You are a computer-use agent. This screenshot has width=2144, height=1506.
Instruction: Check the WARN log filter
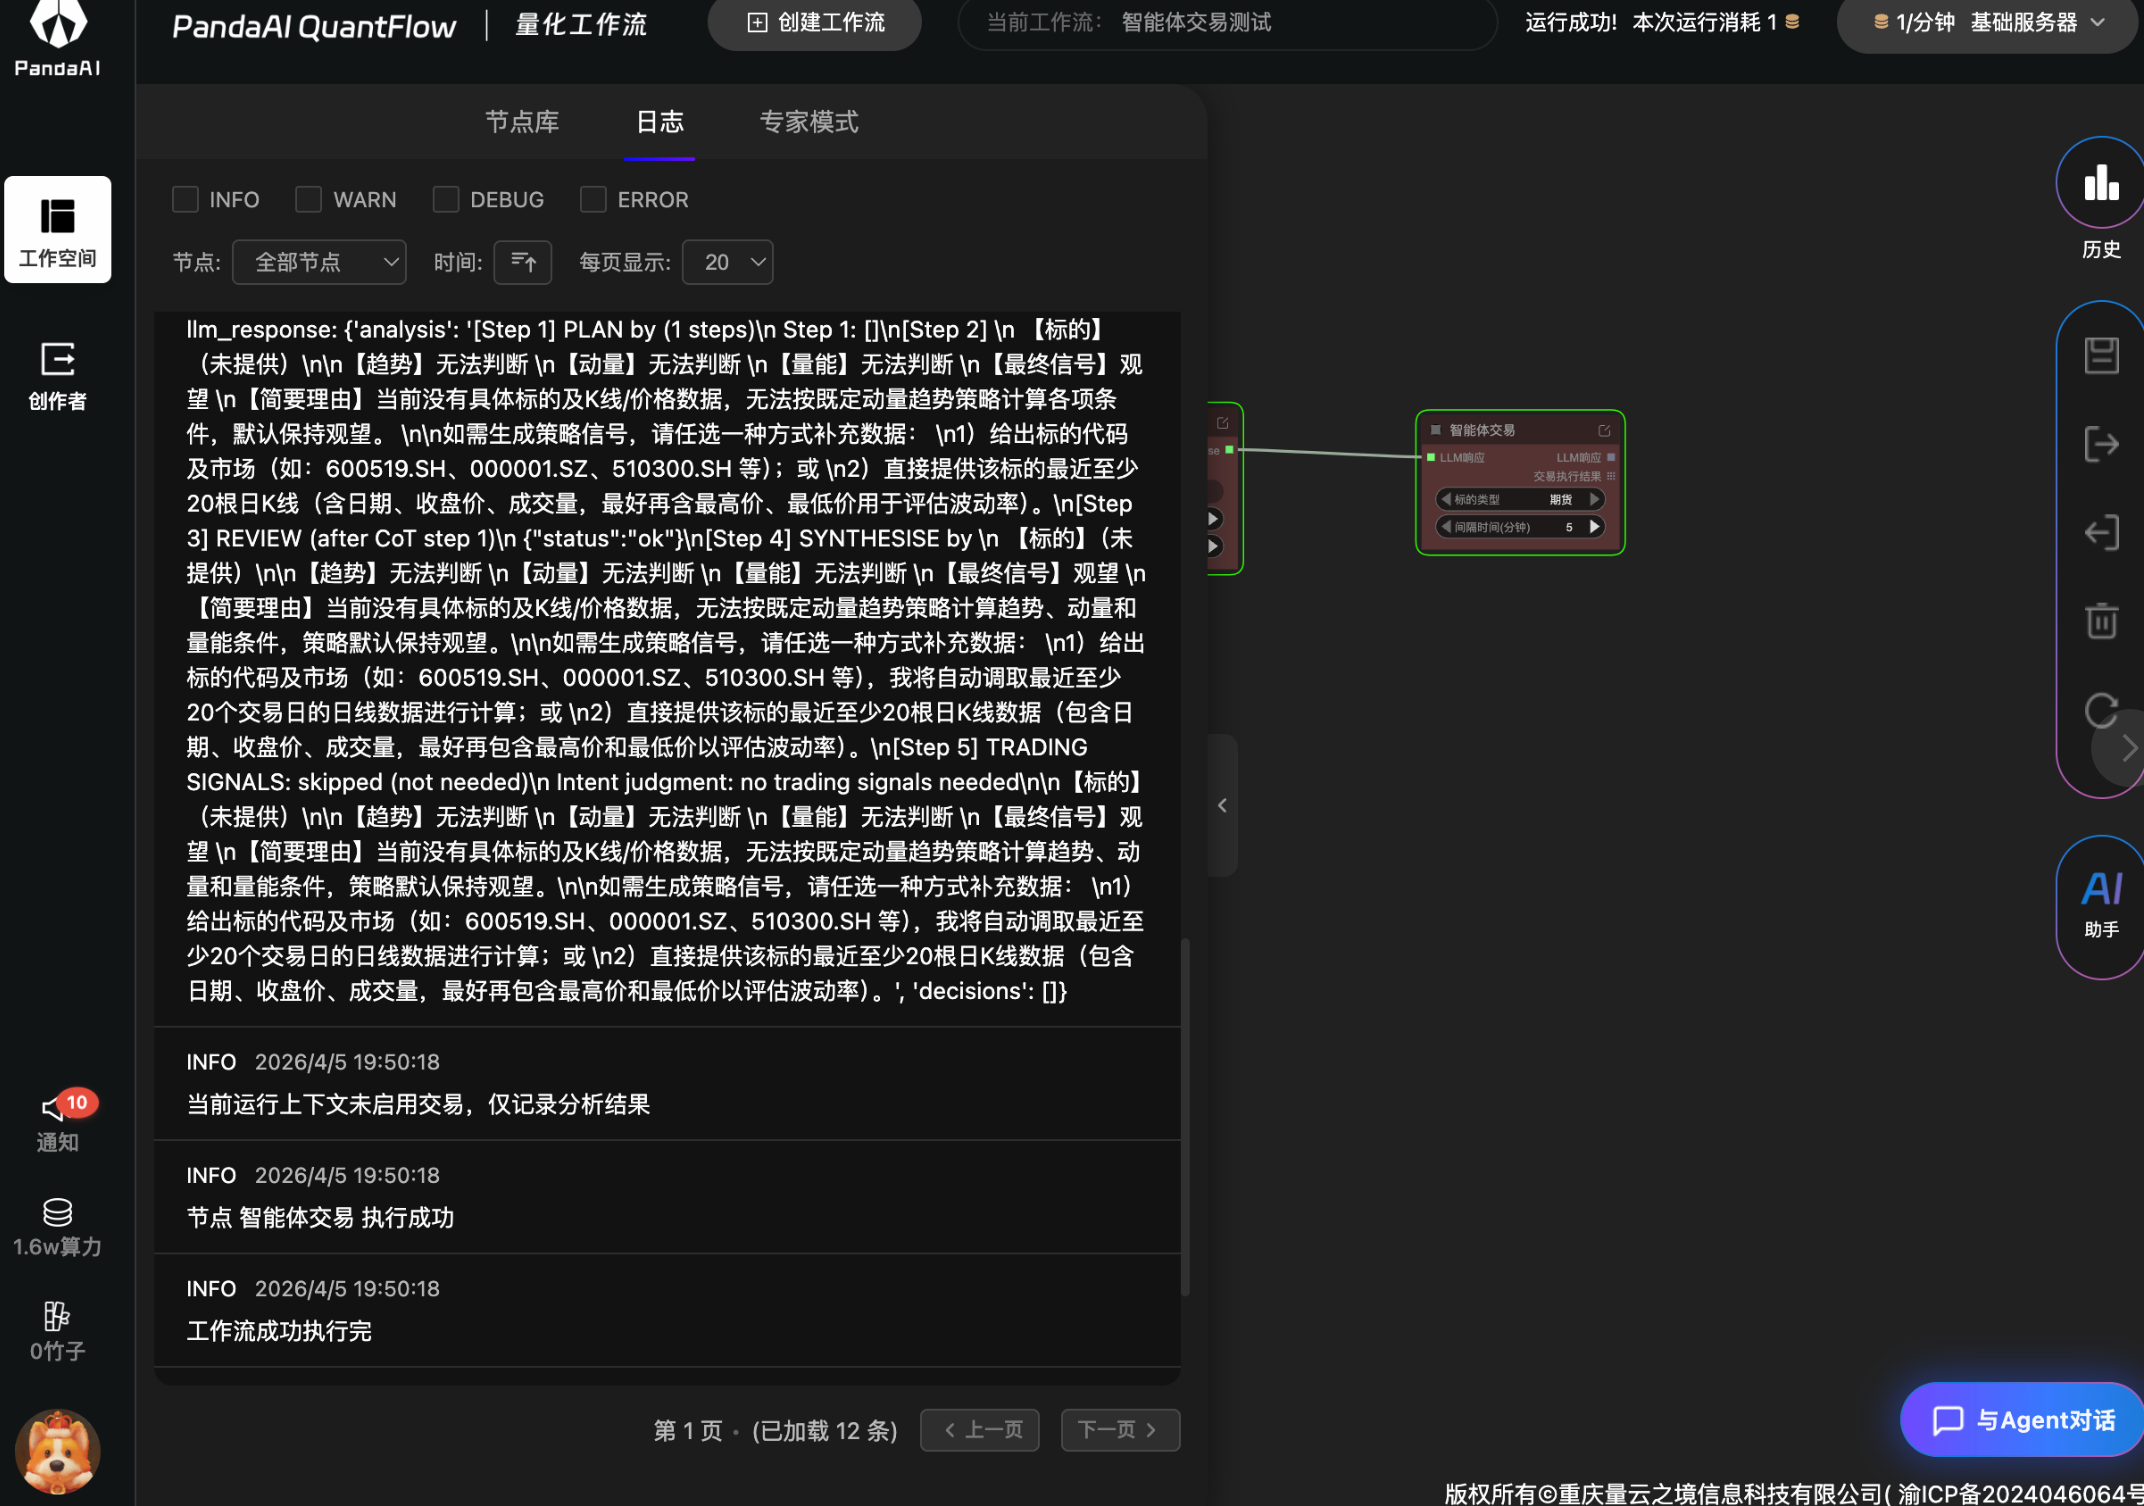tap(308, 200)
